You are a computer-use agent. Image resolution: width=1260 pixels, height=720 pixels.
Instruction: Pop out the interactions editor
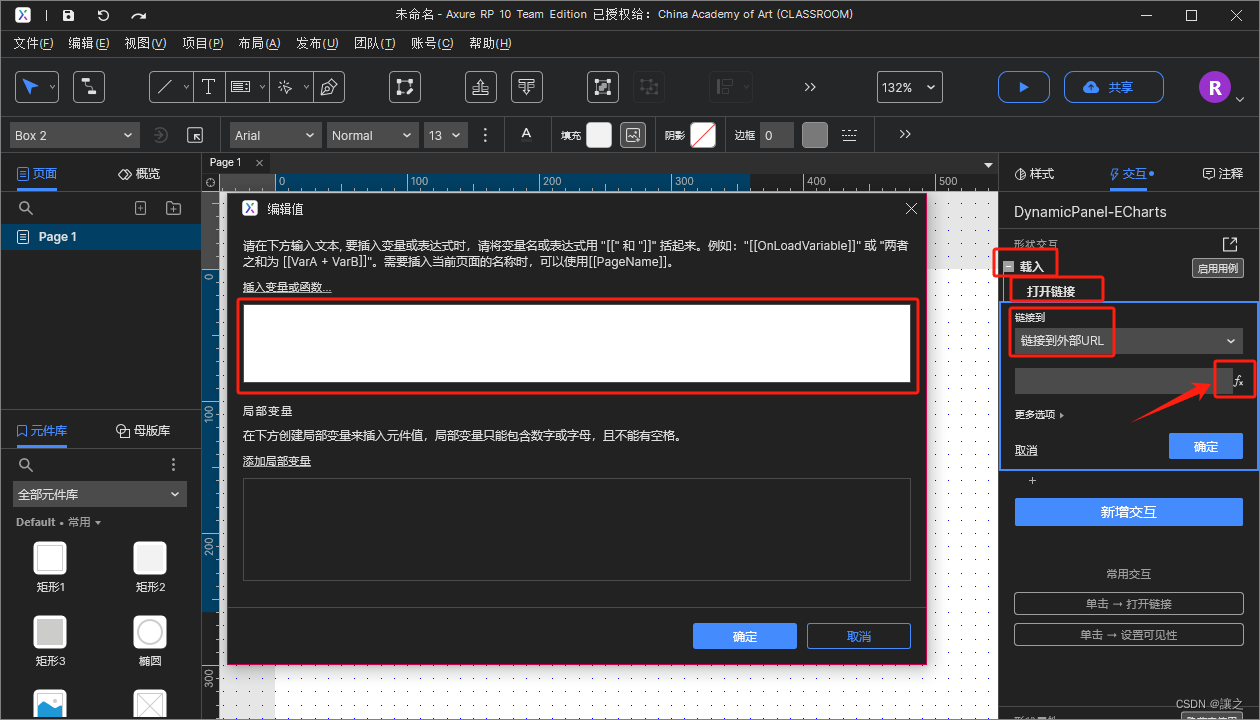point(1230,244)
